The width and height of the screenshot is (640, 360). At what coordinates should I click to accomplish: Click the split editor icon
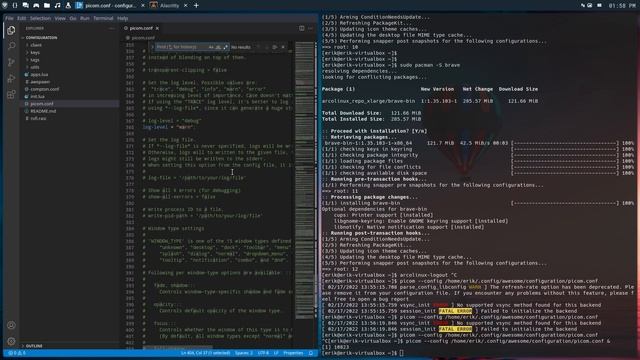[302, 28]
